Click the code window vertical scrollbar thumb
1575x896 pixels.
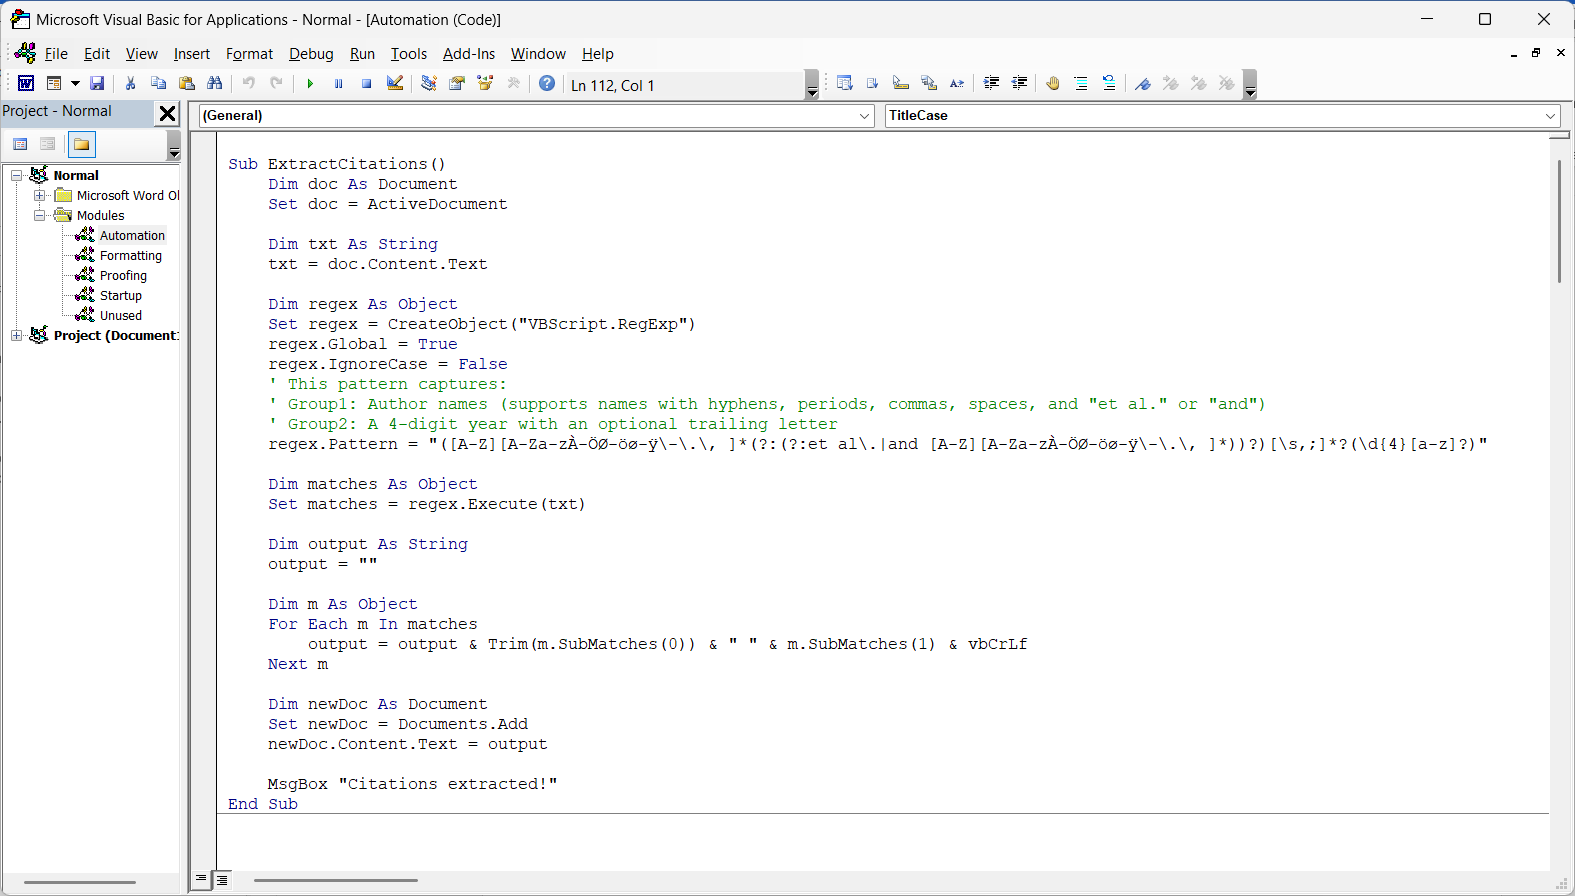pyautogui.click(x=1559, y=220)
